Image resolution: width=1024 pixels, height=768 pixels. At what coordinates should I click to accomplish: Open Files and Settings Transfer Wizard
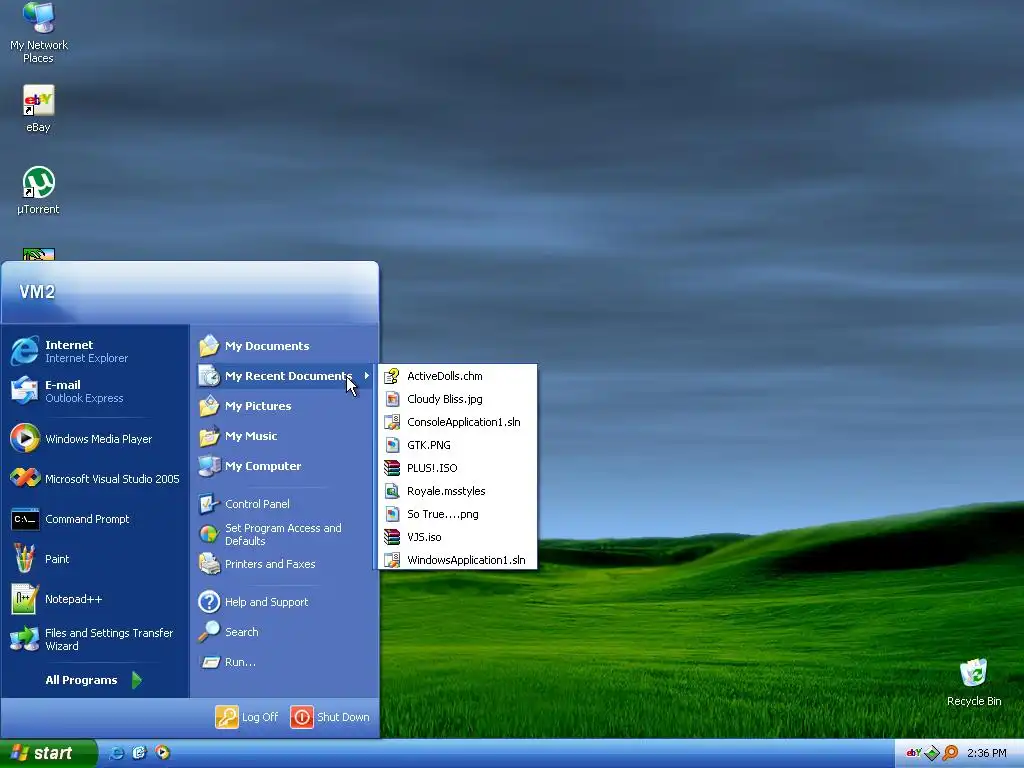coord(95,639)
